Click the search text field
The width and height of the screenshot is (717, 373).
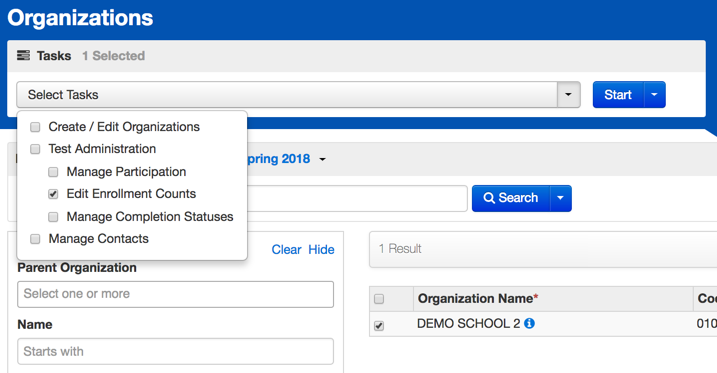tap(357, 198)
